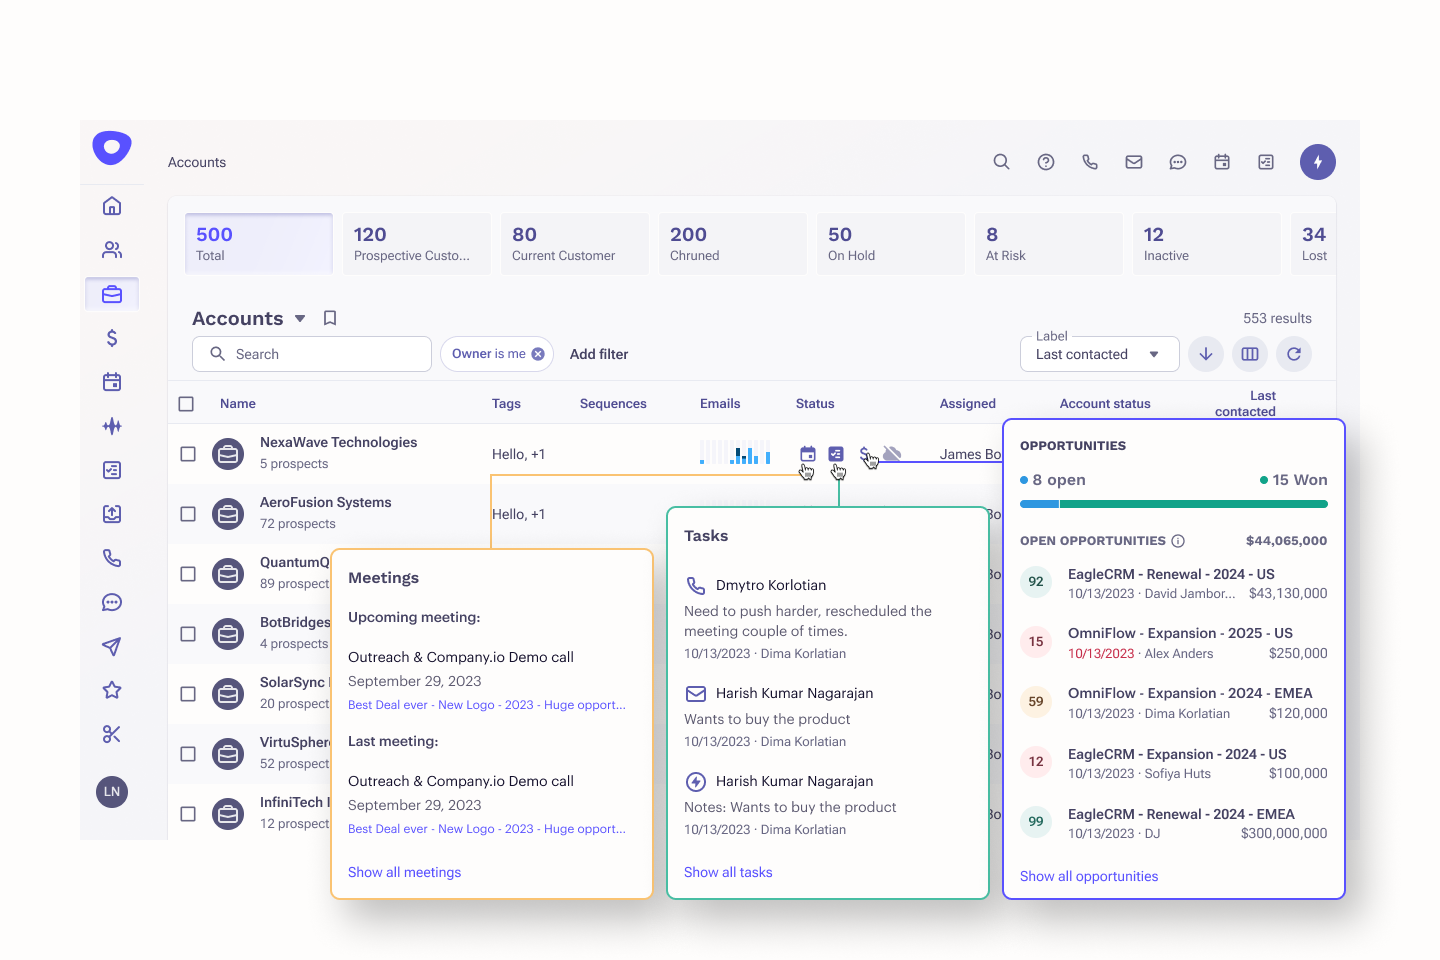Select the 50 On Hold tab
The width and height of the screenshot is (1440, 960).
click(x=891, y=243)
